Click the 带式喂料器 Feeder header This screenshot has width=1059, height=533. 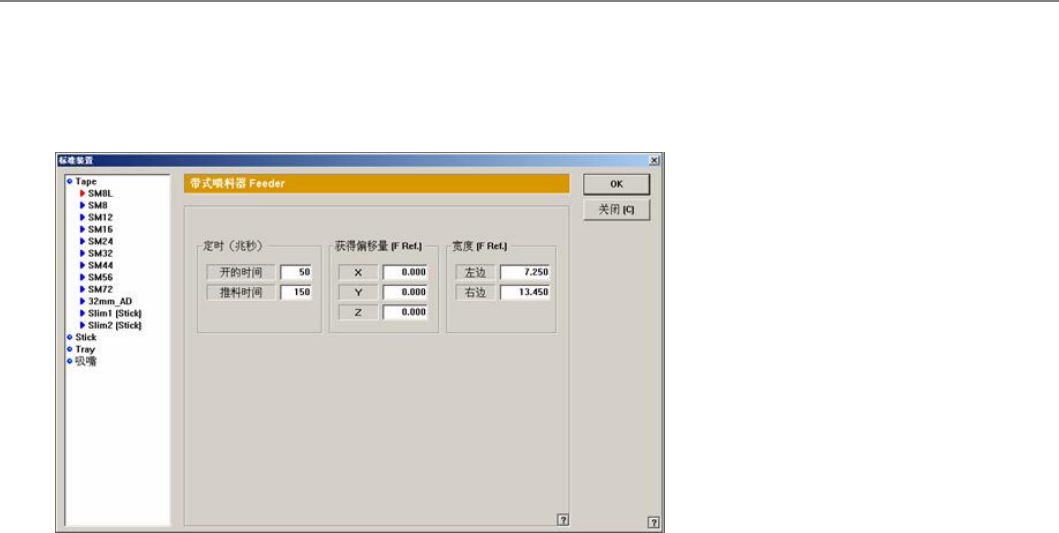point(376,184)
